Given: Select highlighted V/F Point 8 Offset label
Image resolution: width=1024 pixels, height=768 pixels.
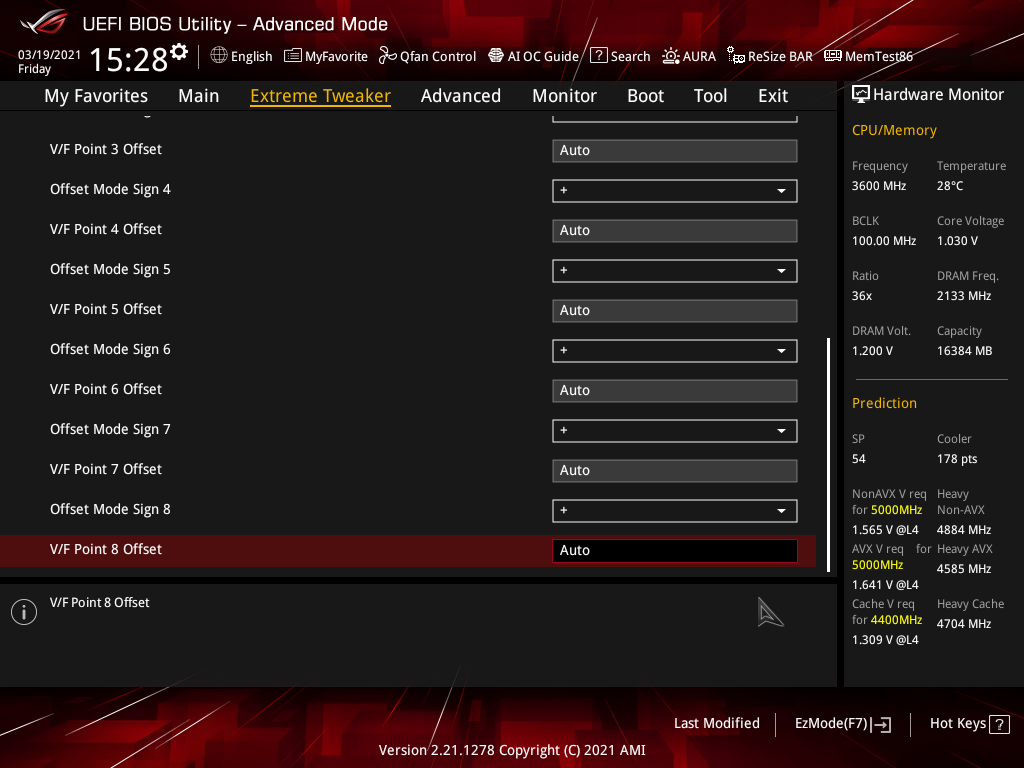Looking at the screenshot, I should coord(106,549).
